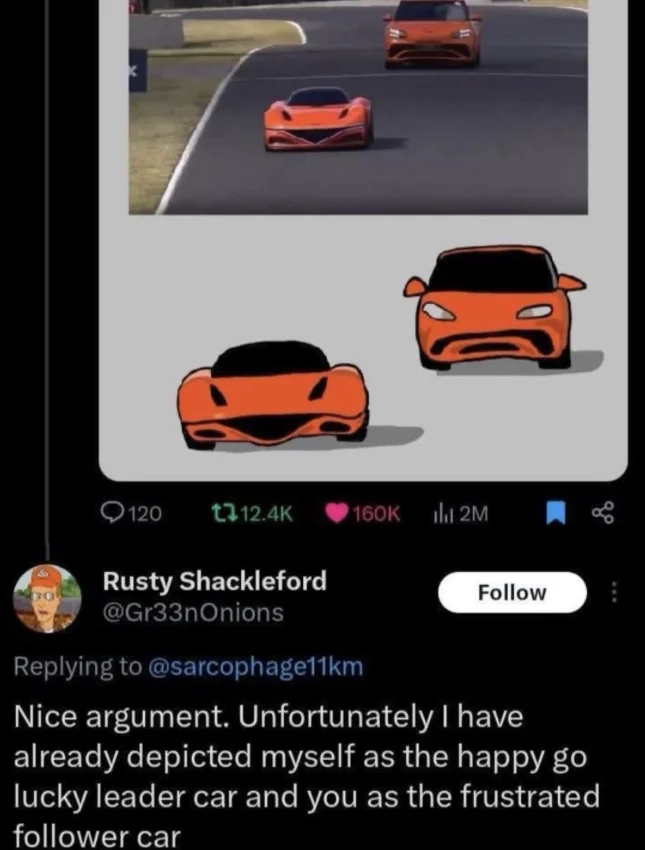Open the replies via the comment bubble icon
The image size is (645, 850).
pos(112,513)
